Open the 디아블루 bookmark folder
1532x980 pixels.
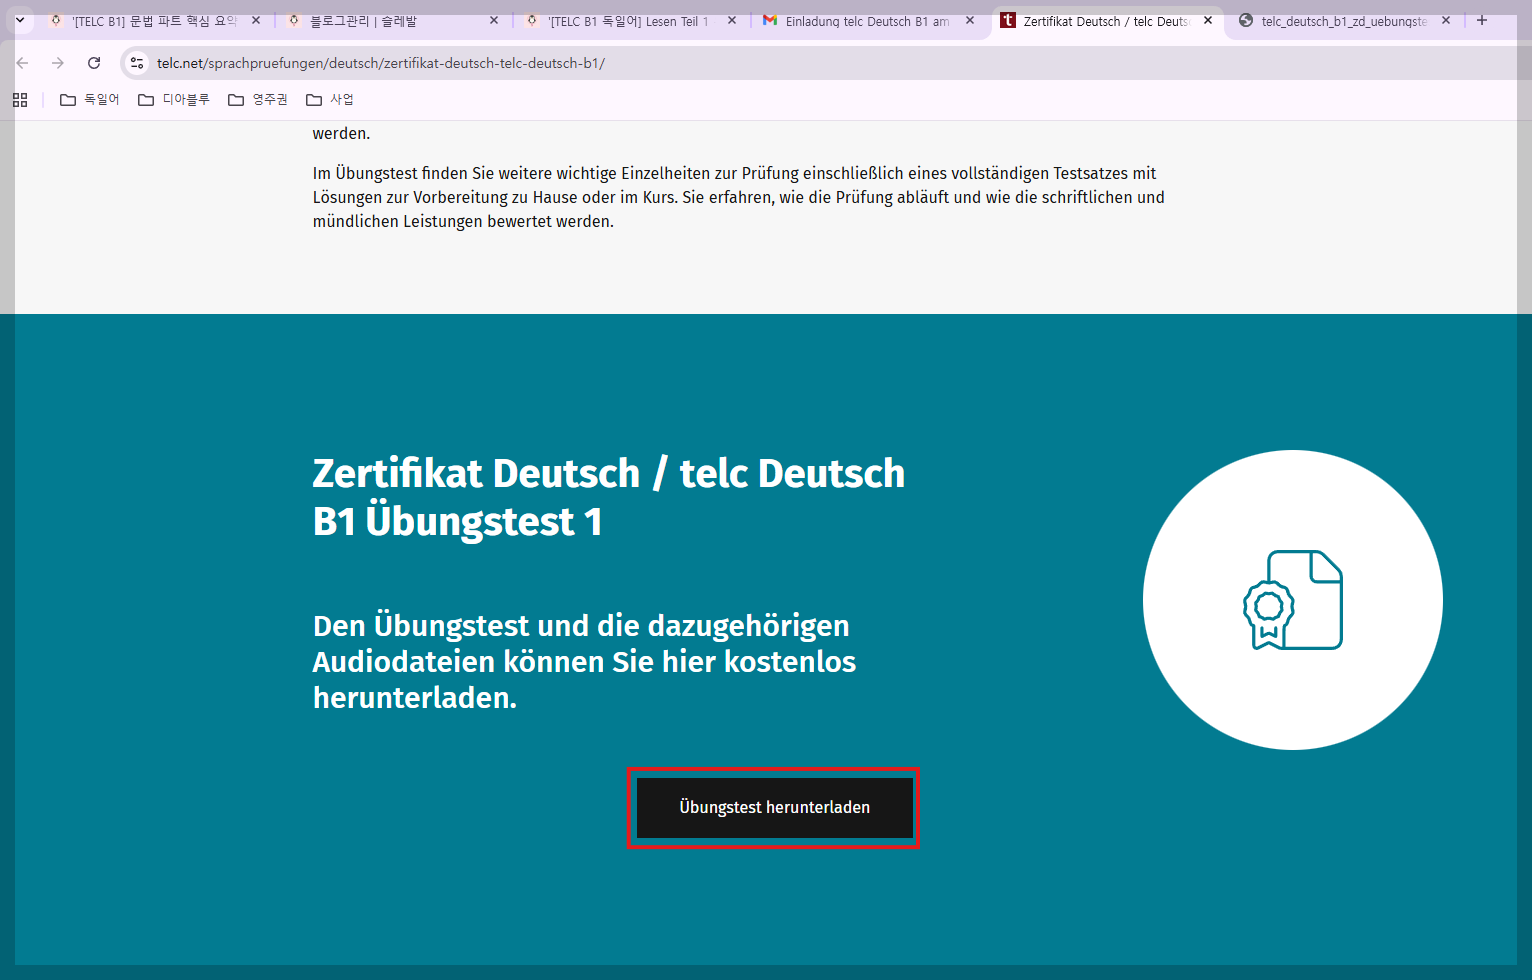174,100
